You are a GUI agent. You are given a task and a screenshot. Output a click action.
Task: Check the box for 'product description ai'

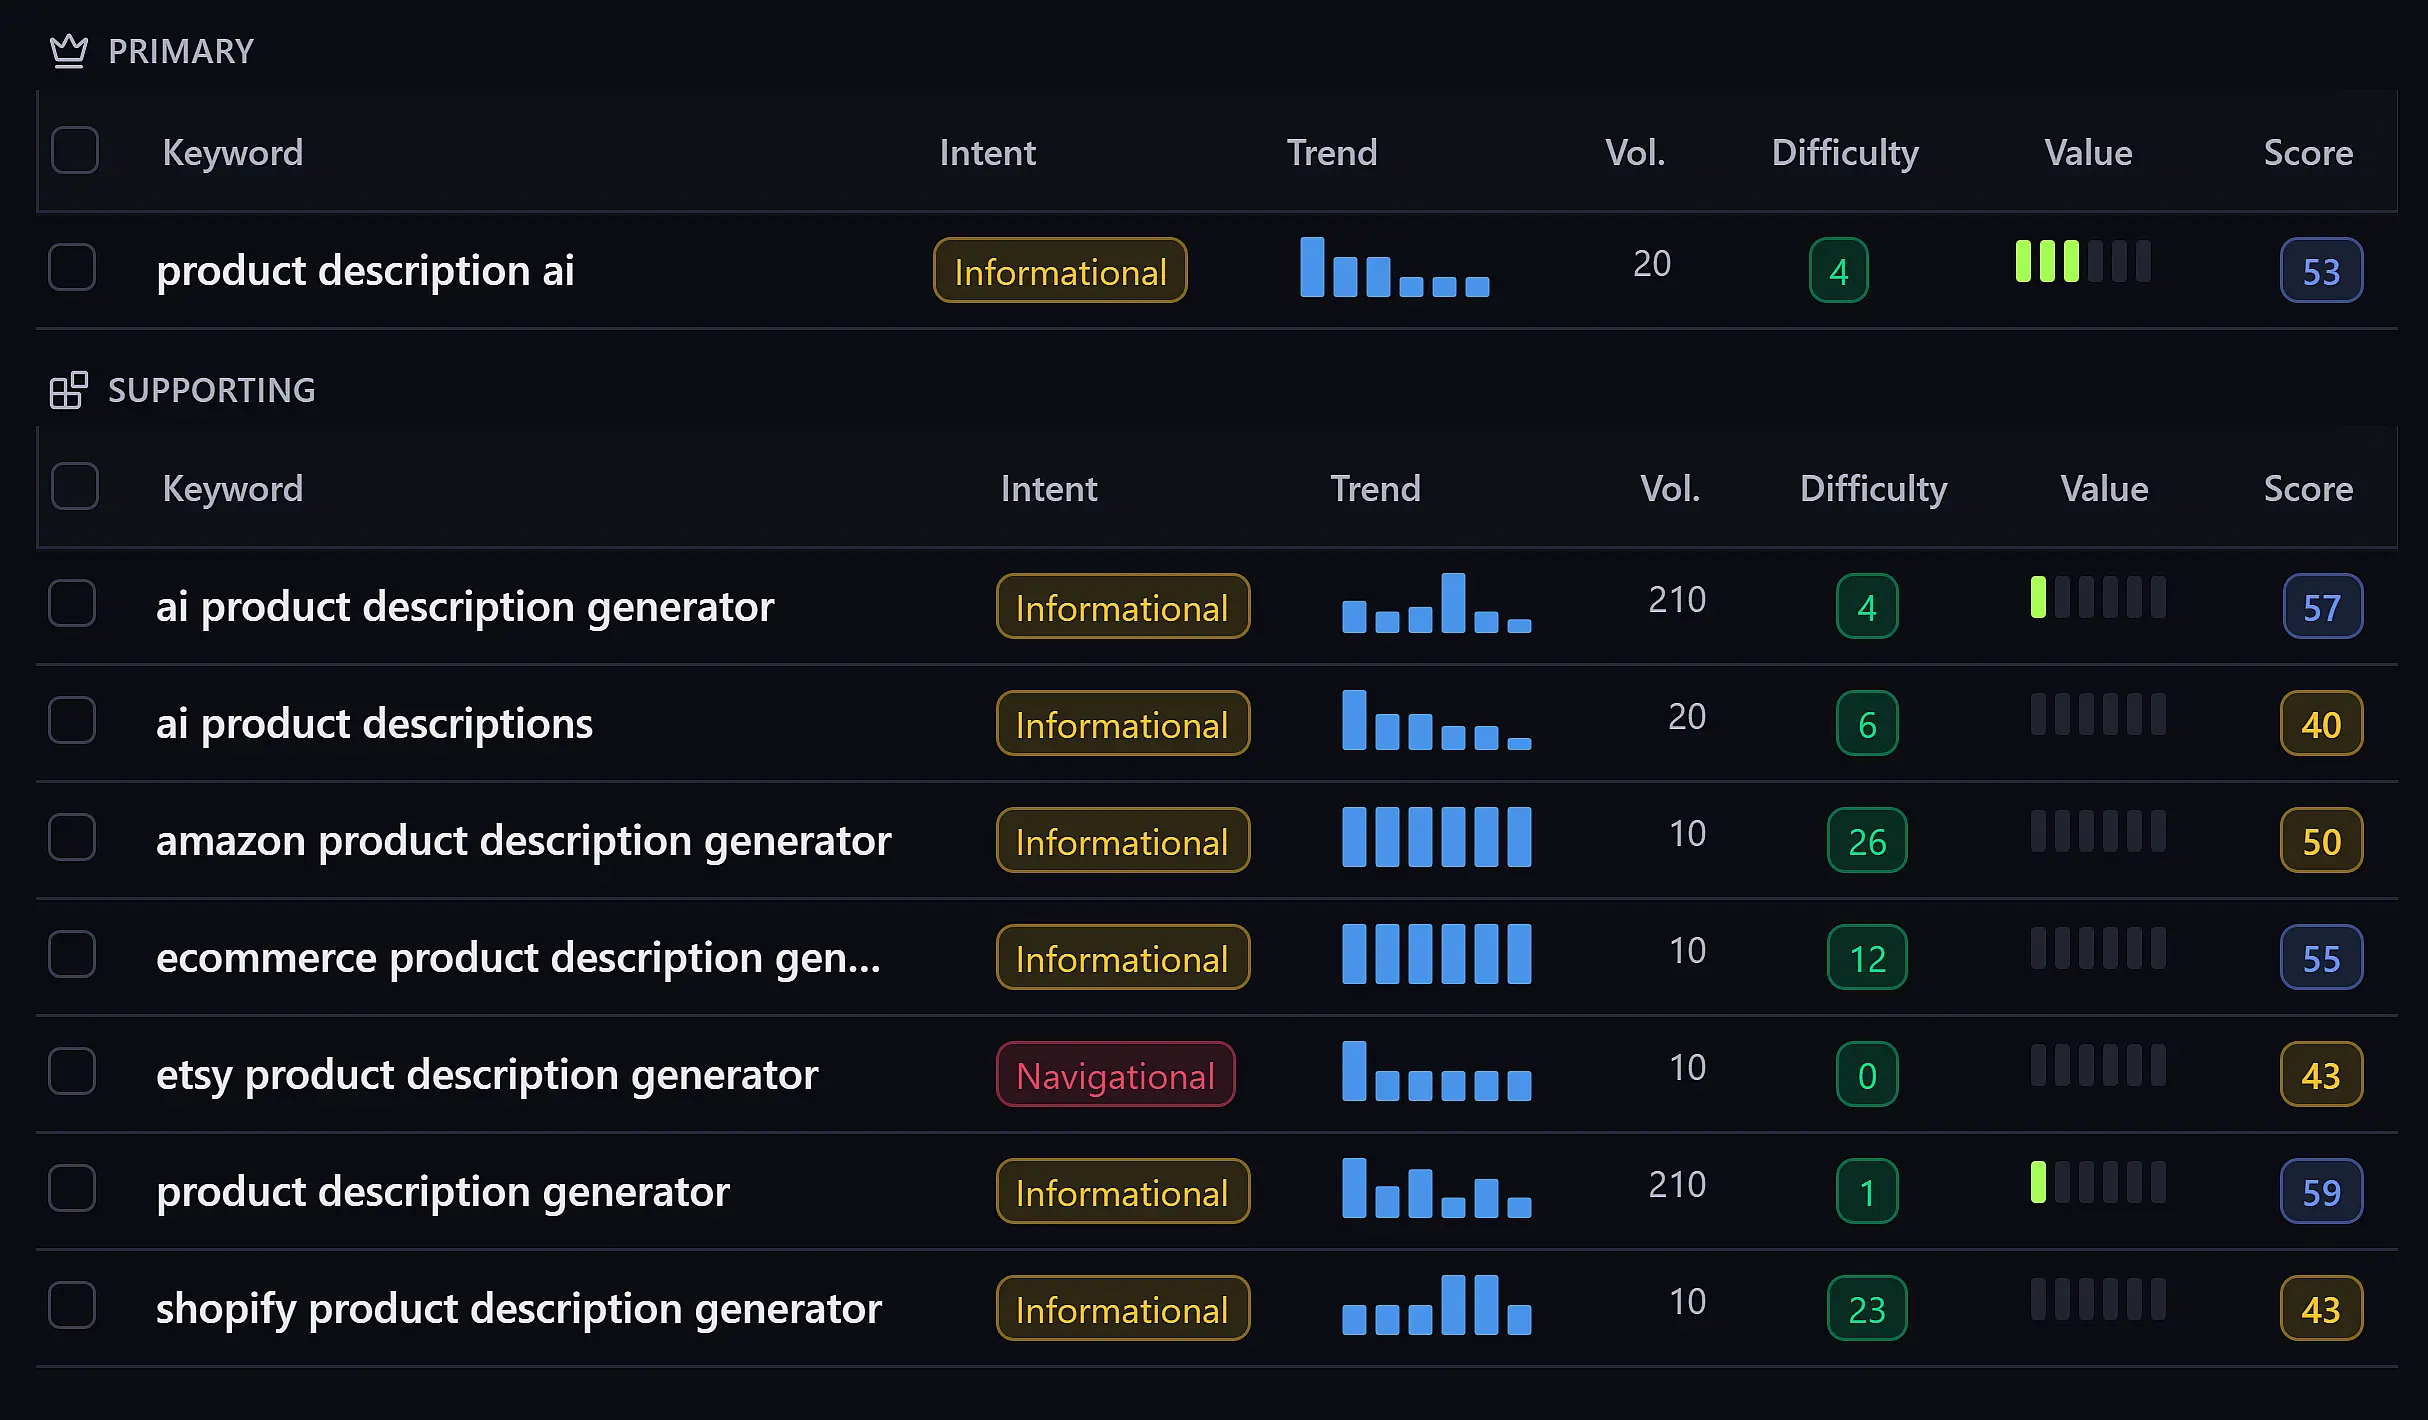point(72,267)
